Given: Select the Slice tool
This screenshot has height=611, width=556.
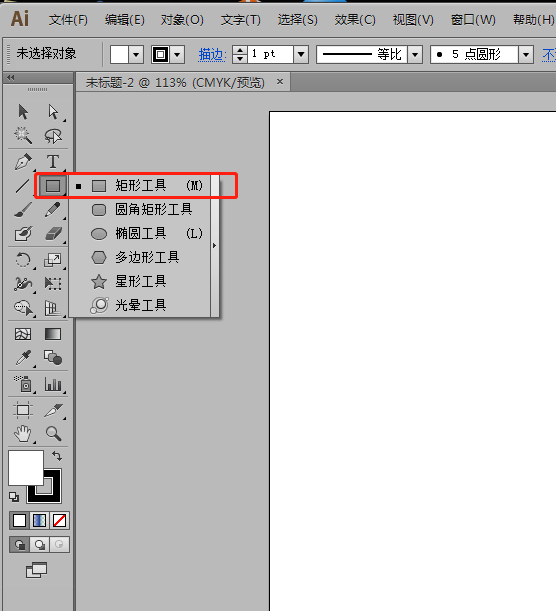Looking at the screenshot, I should tap(53, 410).
